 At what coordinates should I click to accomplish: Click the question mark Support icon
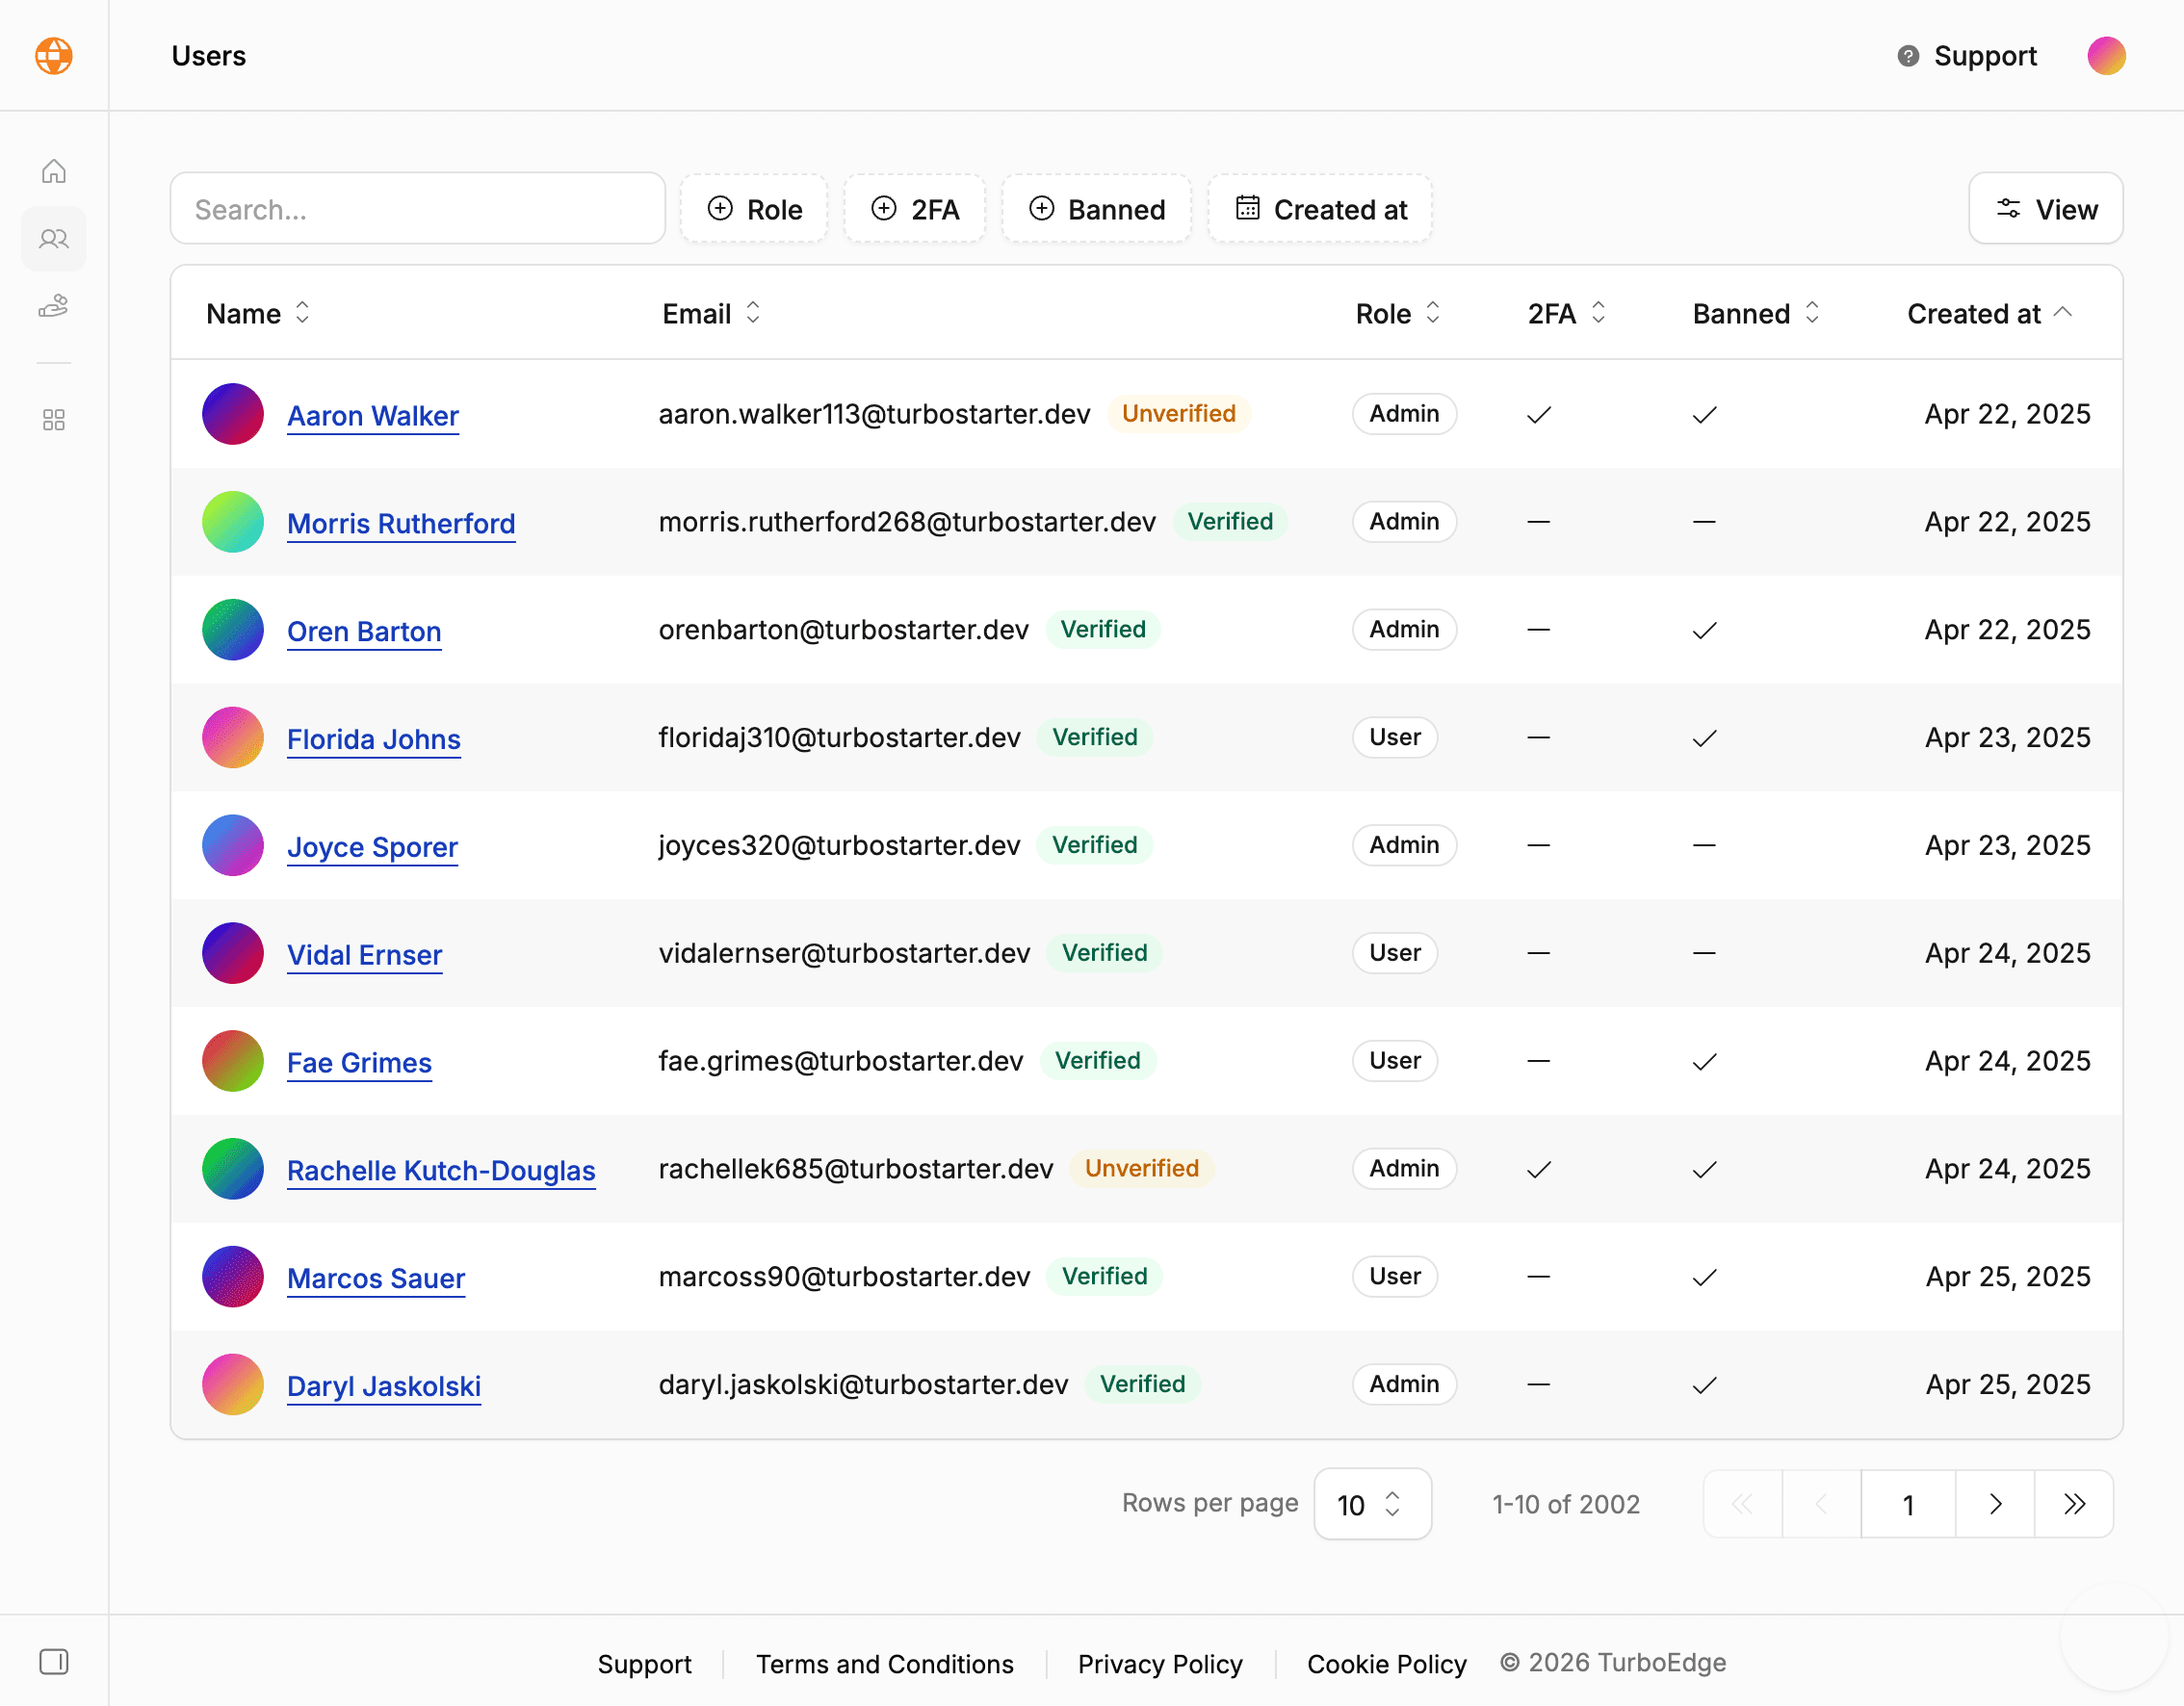pyautogui.click(x=1908, y=56)
